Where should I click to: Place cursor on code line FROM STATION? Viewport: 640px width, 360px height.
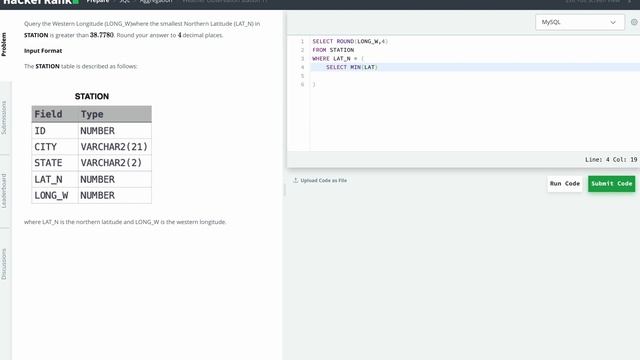(x=333, y=50)
